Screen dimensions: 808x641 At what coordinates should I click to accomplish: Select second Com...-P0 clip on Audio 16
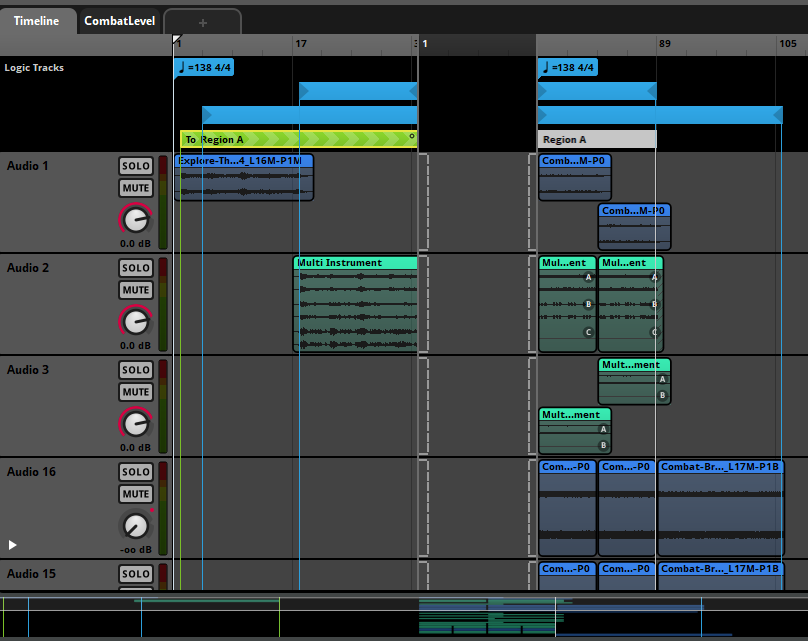[627, 508]
